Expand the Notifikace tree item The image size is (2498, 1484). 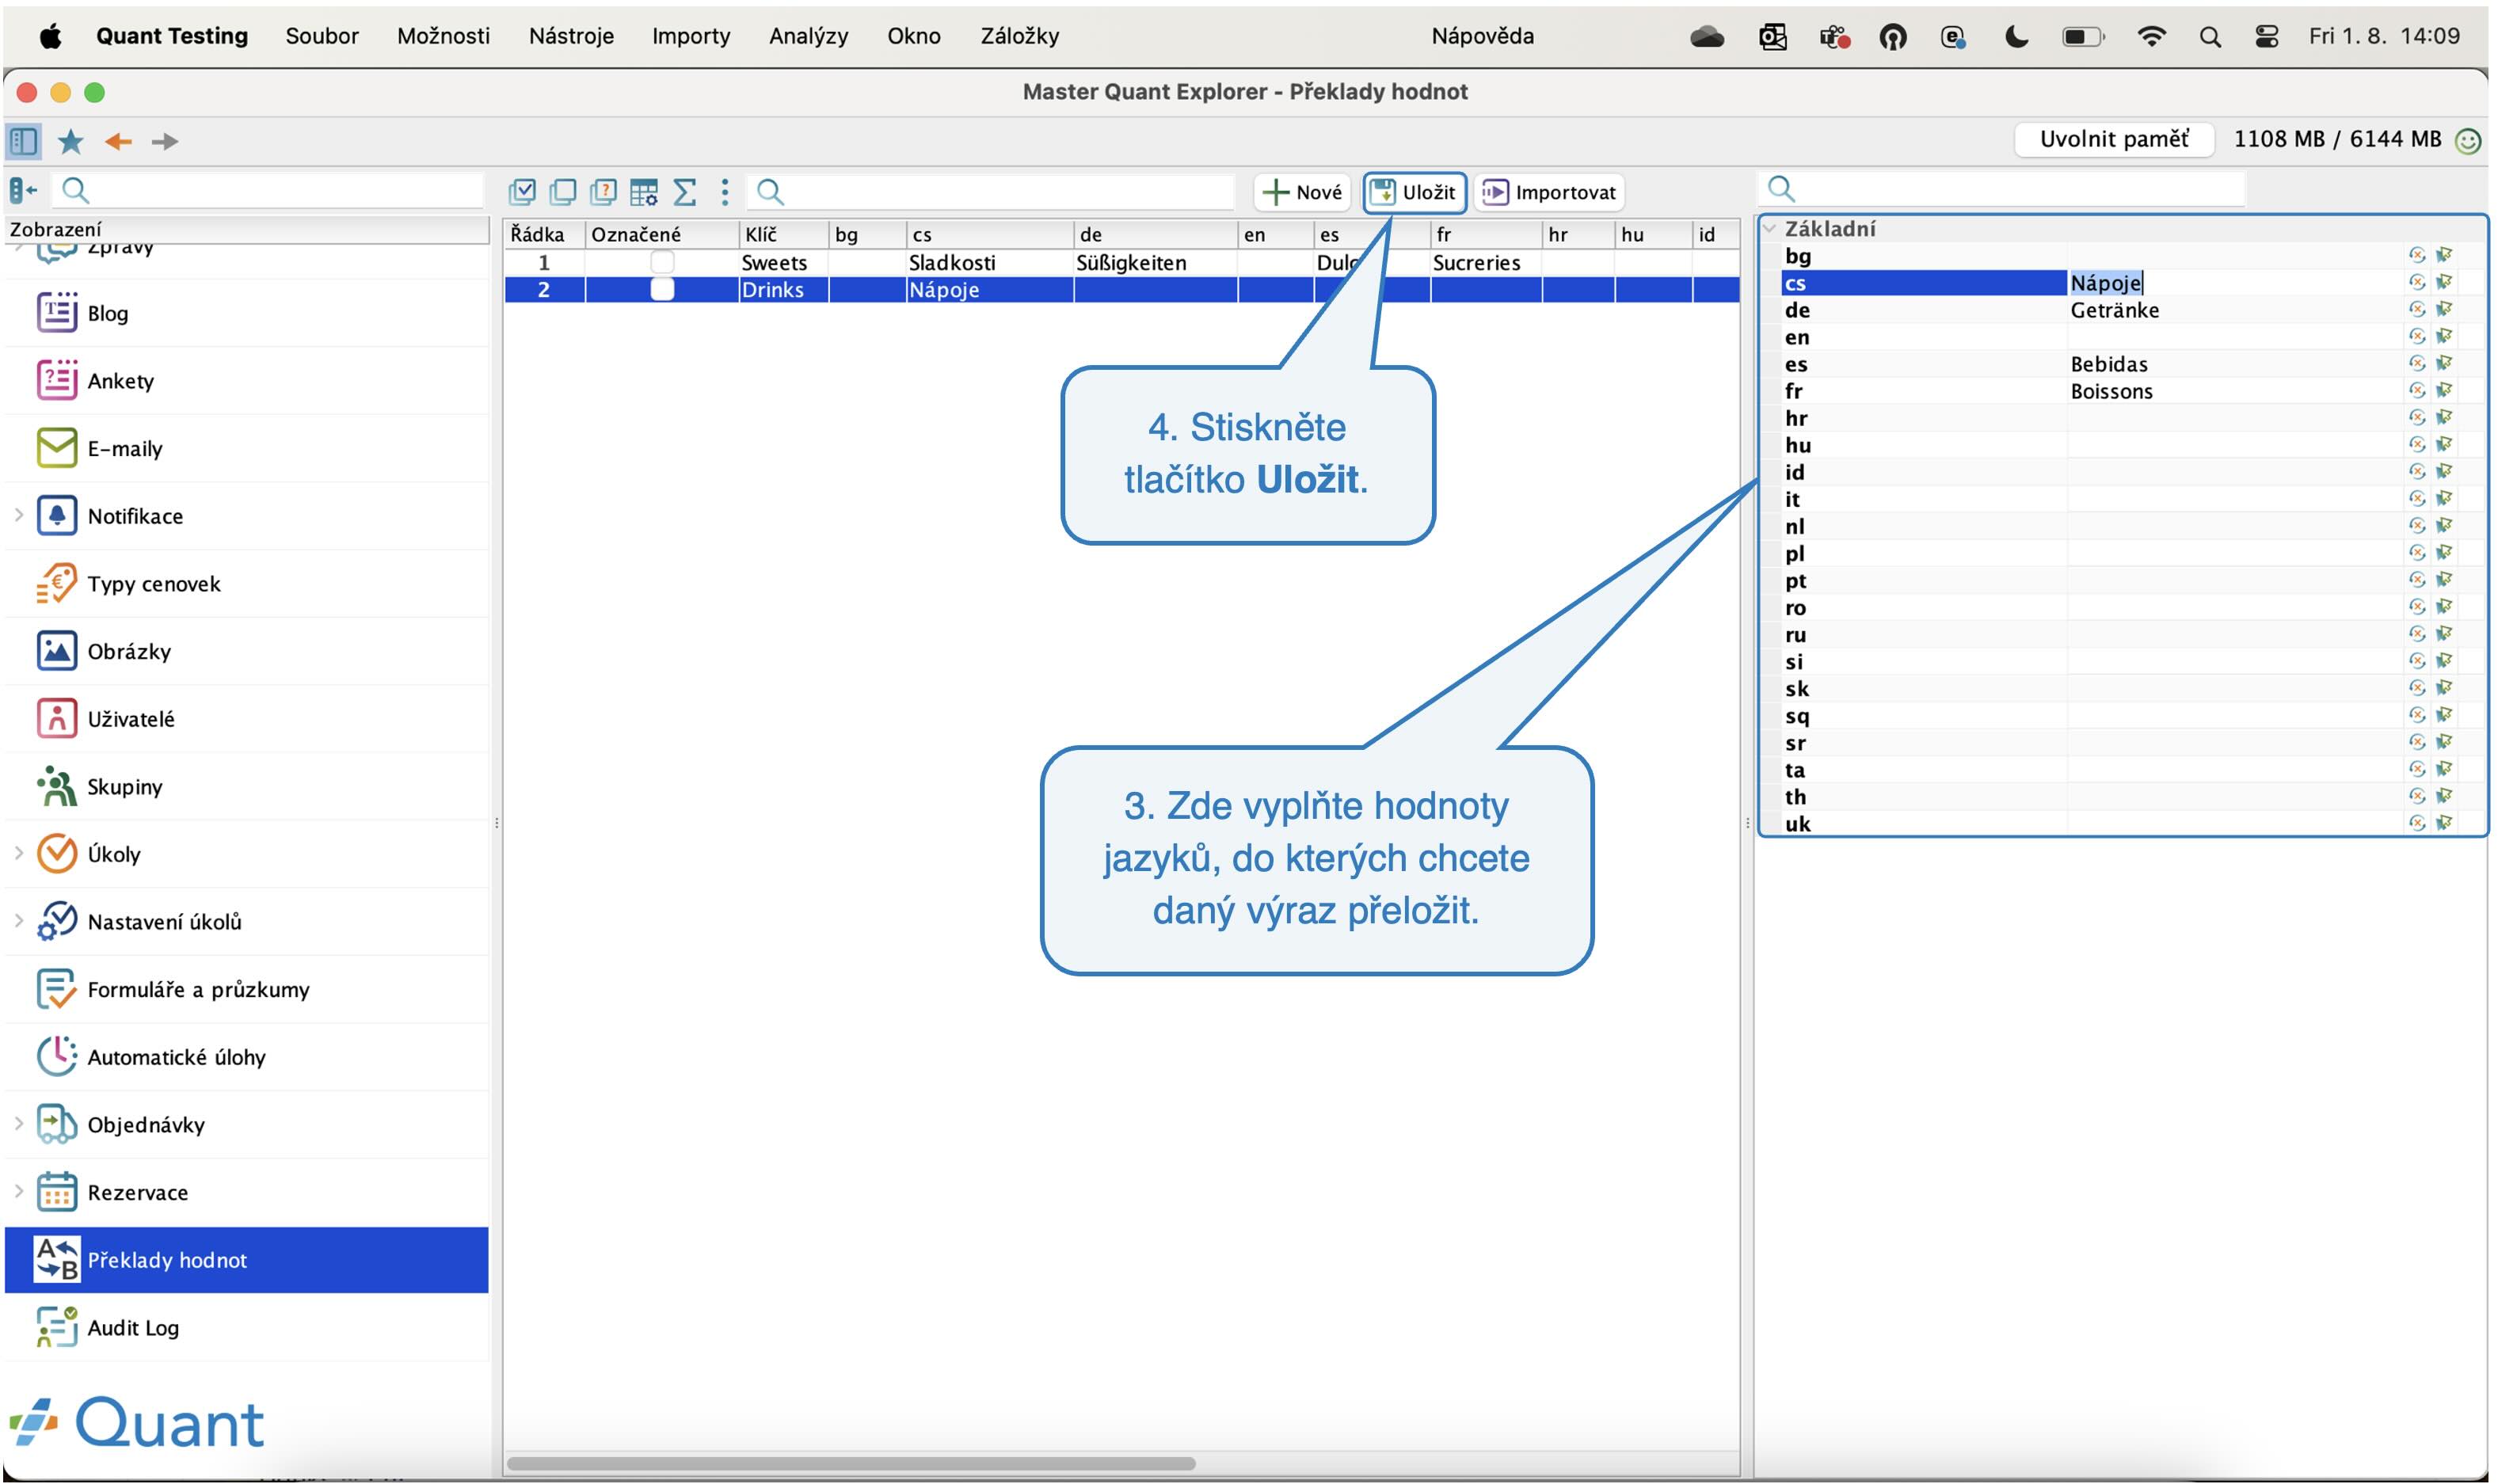[19, 515]
